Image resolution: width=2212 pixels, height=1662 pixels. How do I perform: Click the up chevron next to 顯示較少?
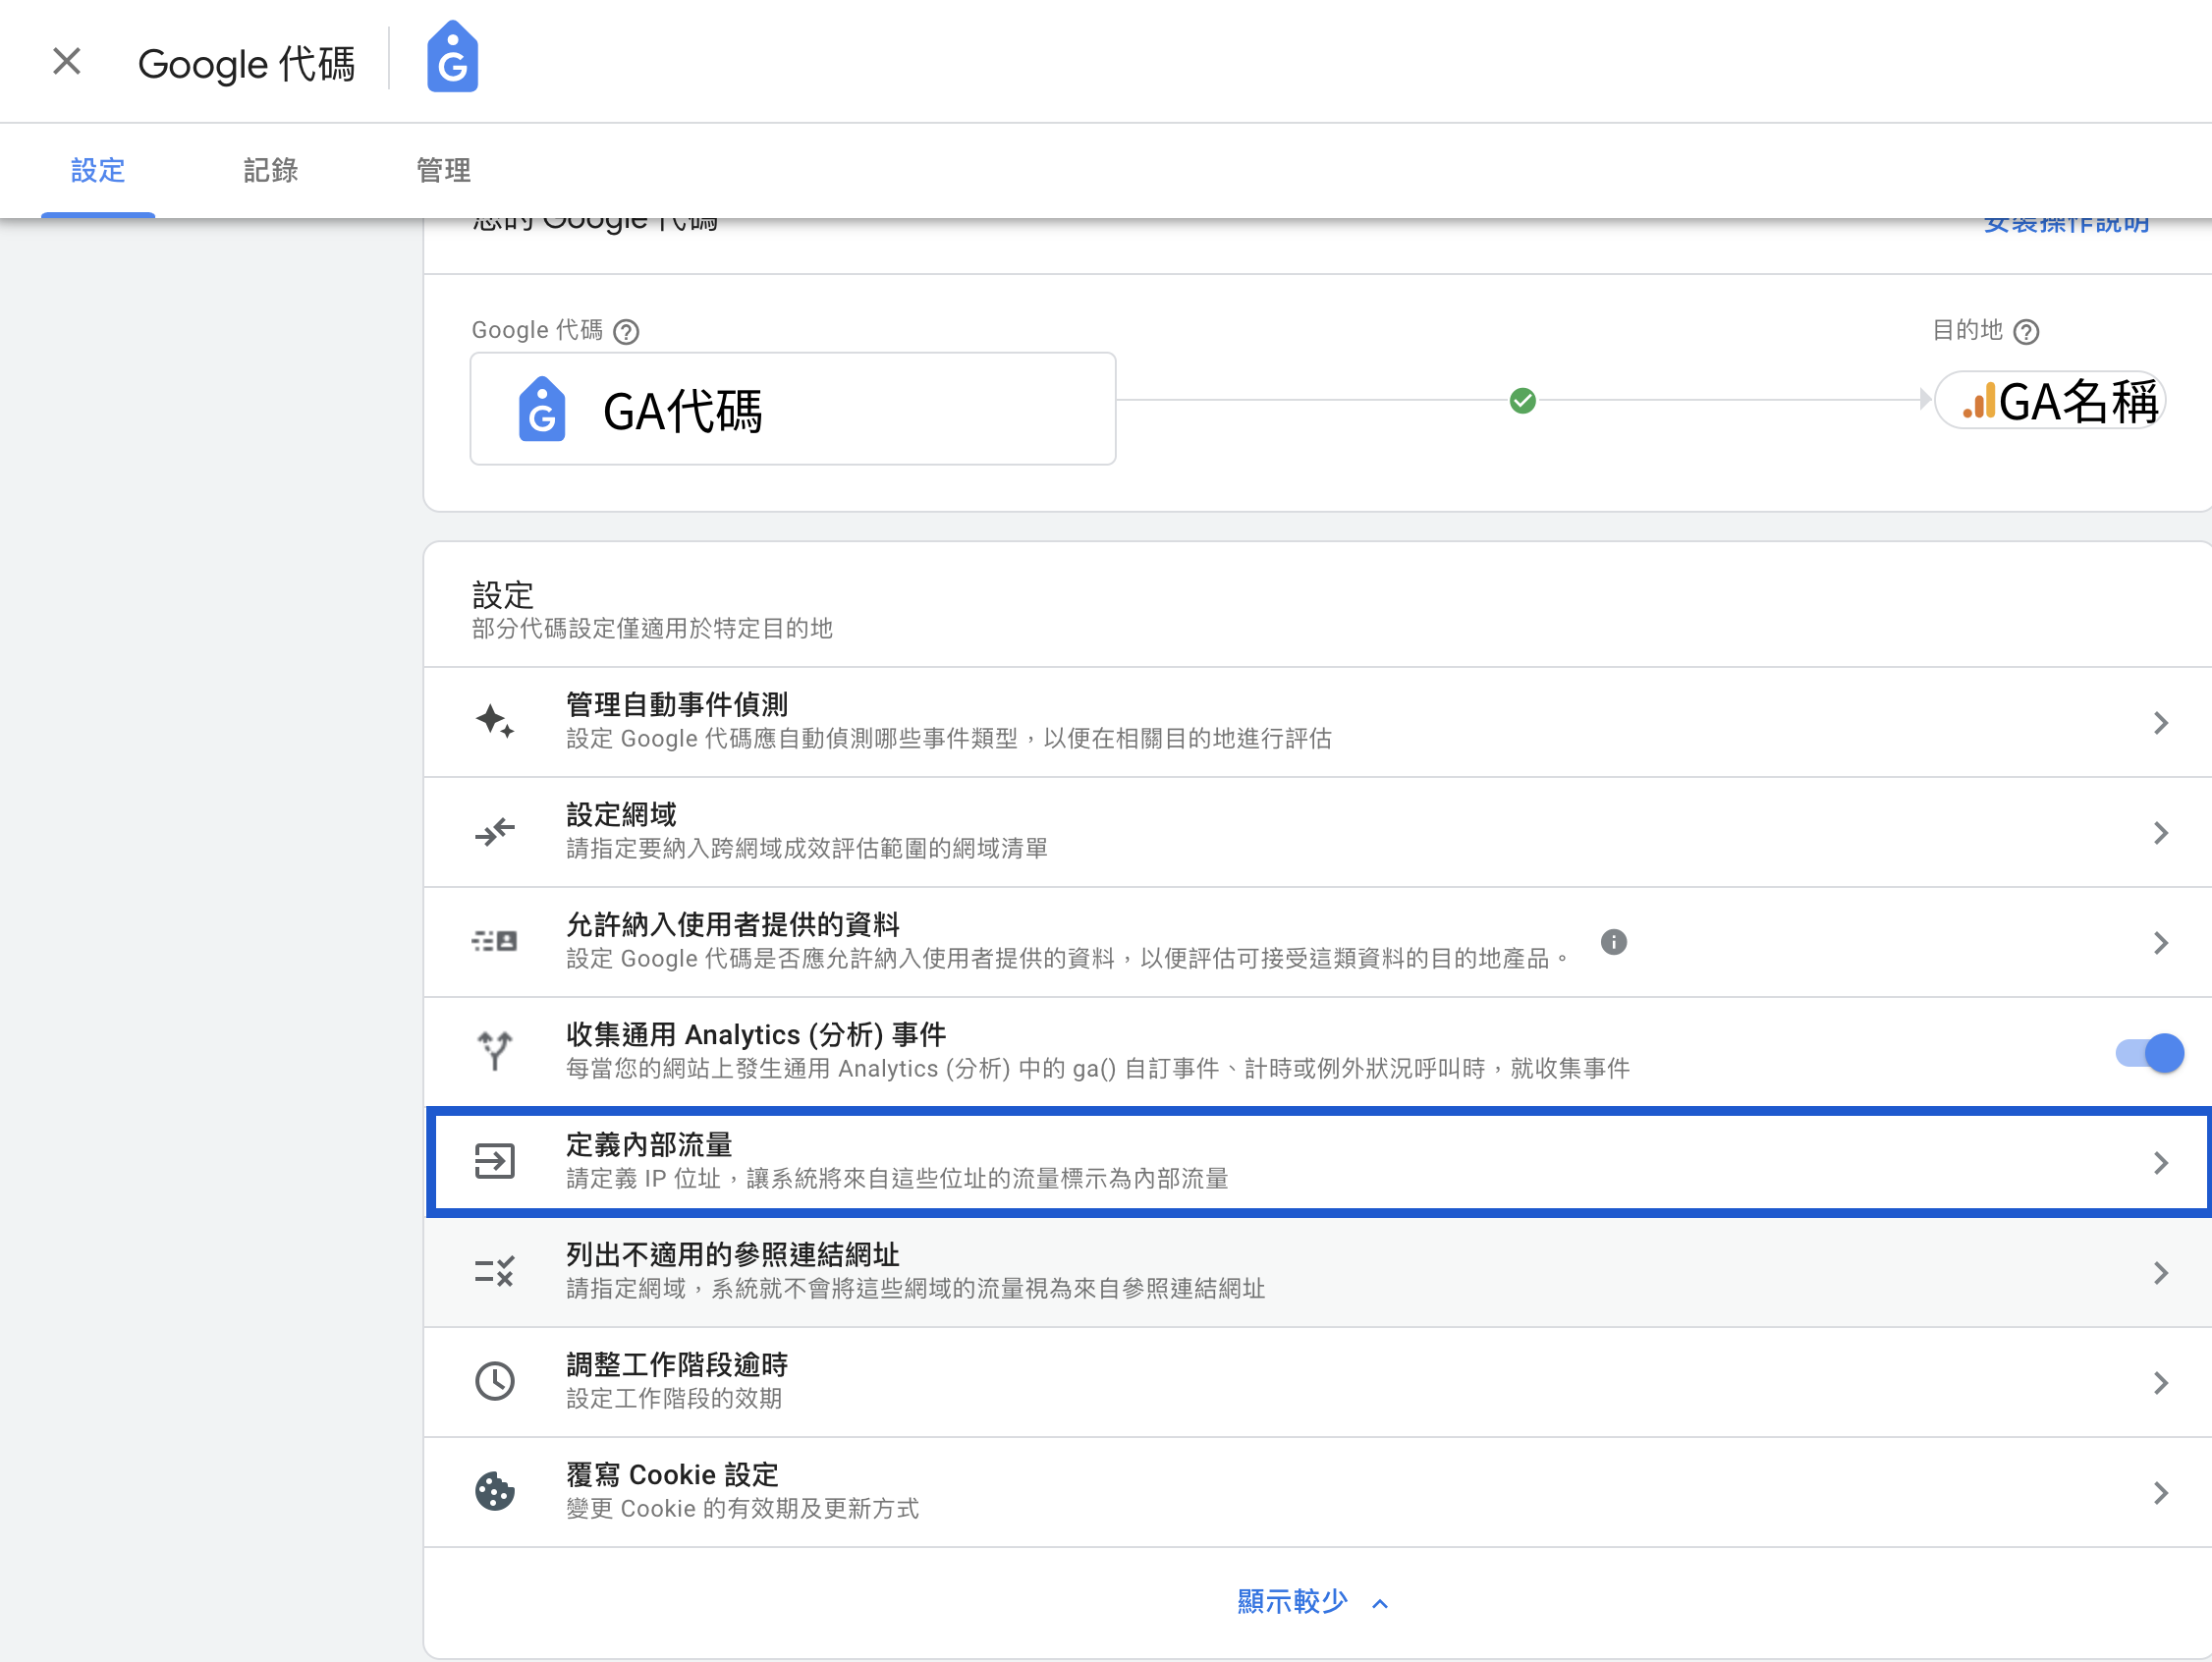pos(1380,1604)
